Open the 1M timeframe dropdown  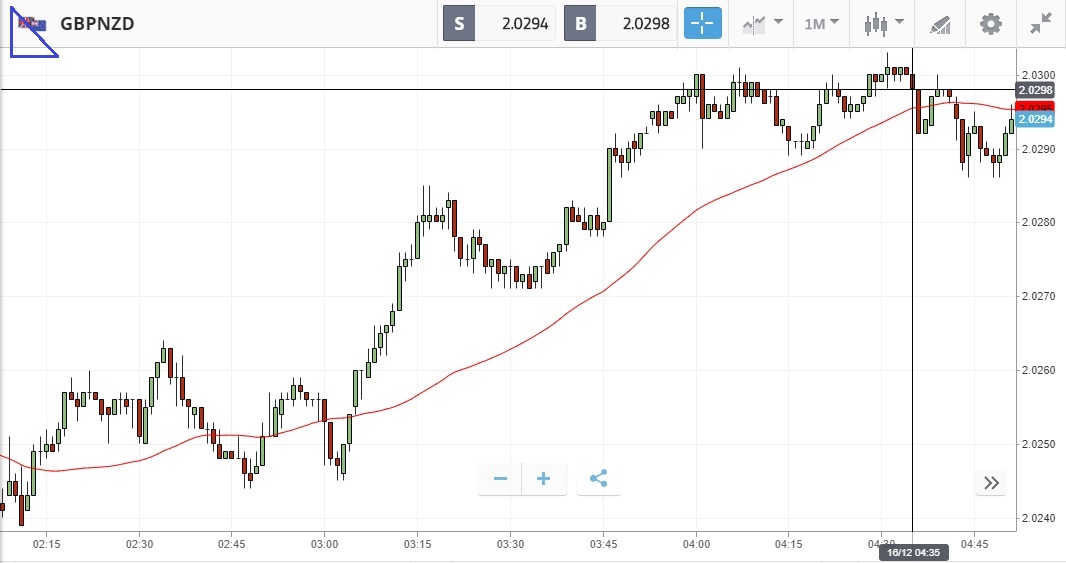[x=821, y=23]
